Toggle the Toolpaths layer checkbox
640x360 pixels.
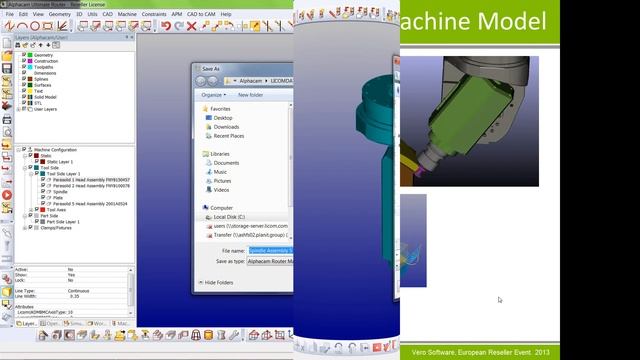point(24,67)
